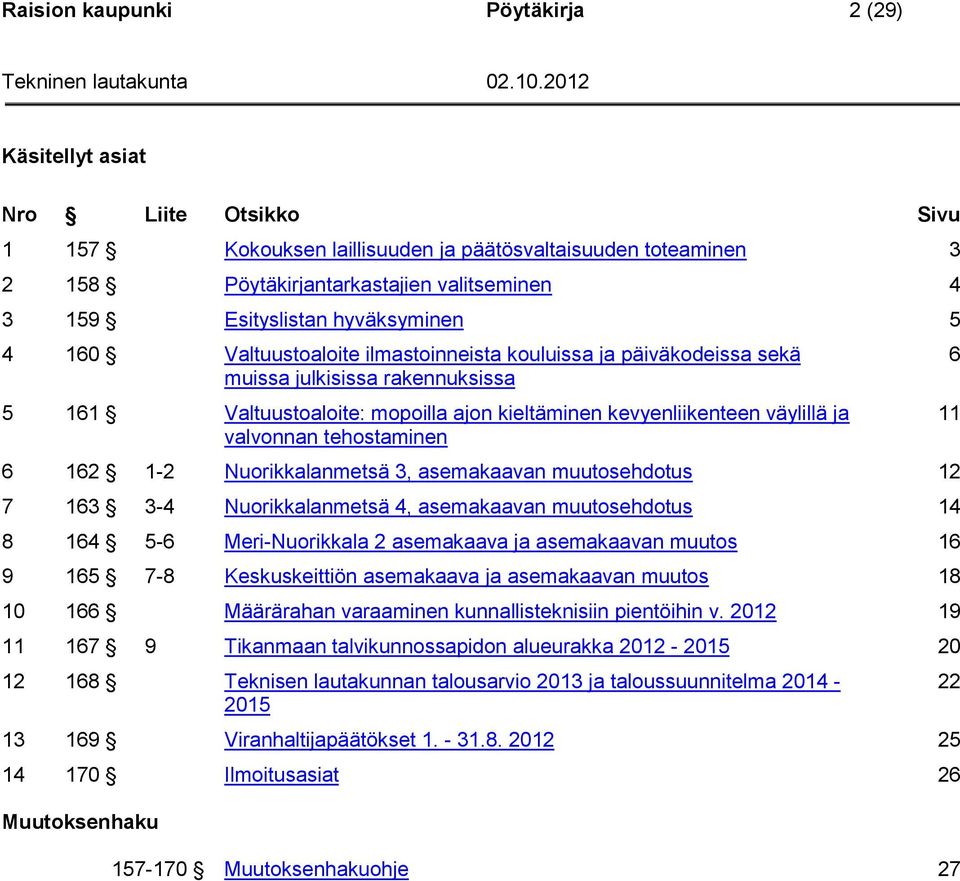Screen dimensions: 960x881
Task: Click section number '170 §'
Action: [91, 775]
